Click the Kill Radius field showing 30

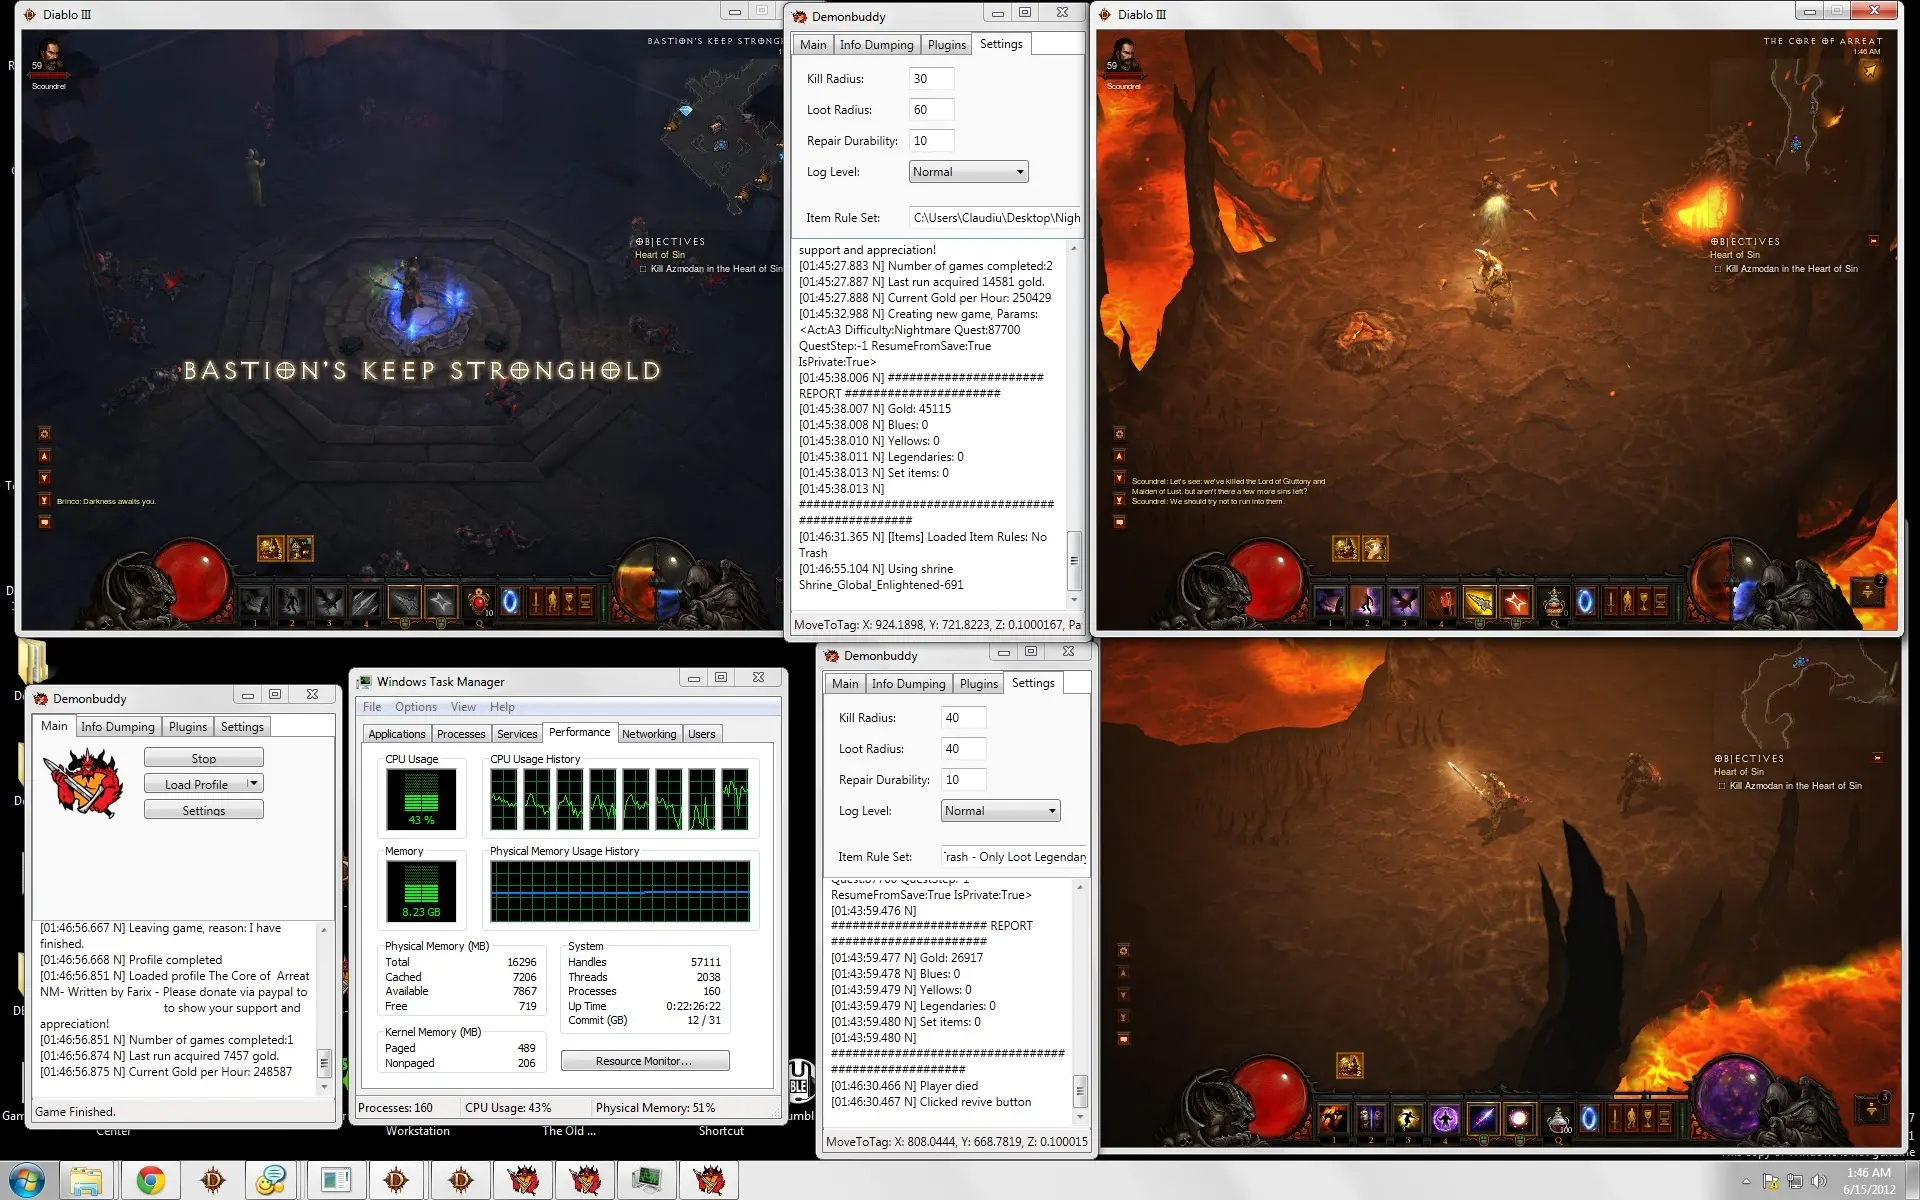point(931,79)
